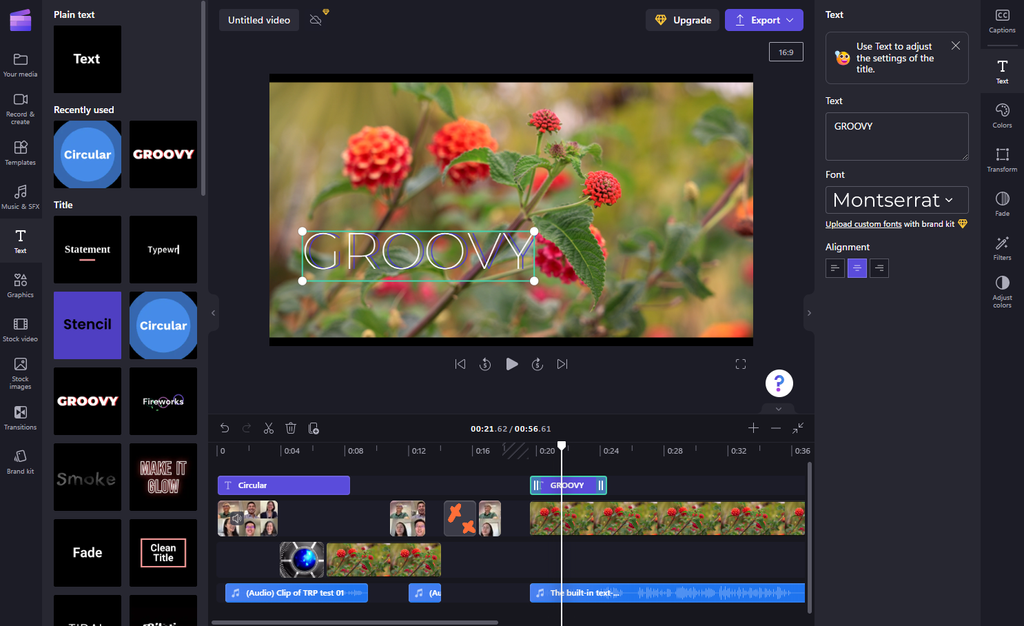This screenshot has width=1024, height=626.
Task: Expand the right properties panel
Action: 809,313
